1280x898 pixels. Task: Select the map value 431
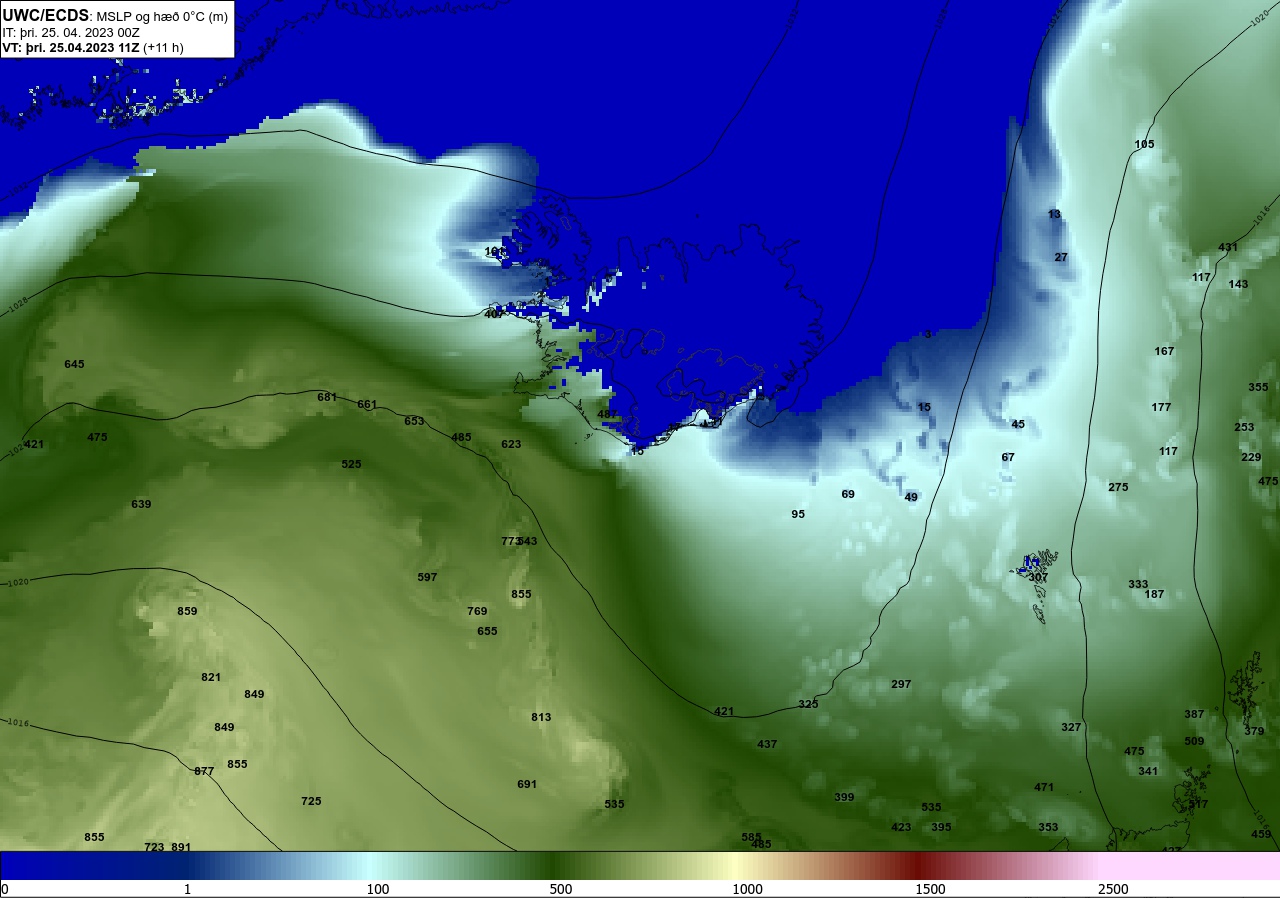[x=1228, y=247]
